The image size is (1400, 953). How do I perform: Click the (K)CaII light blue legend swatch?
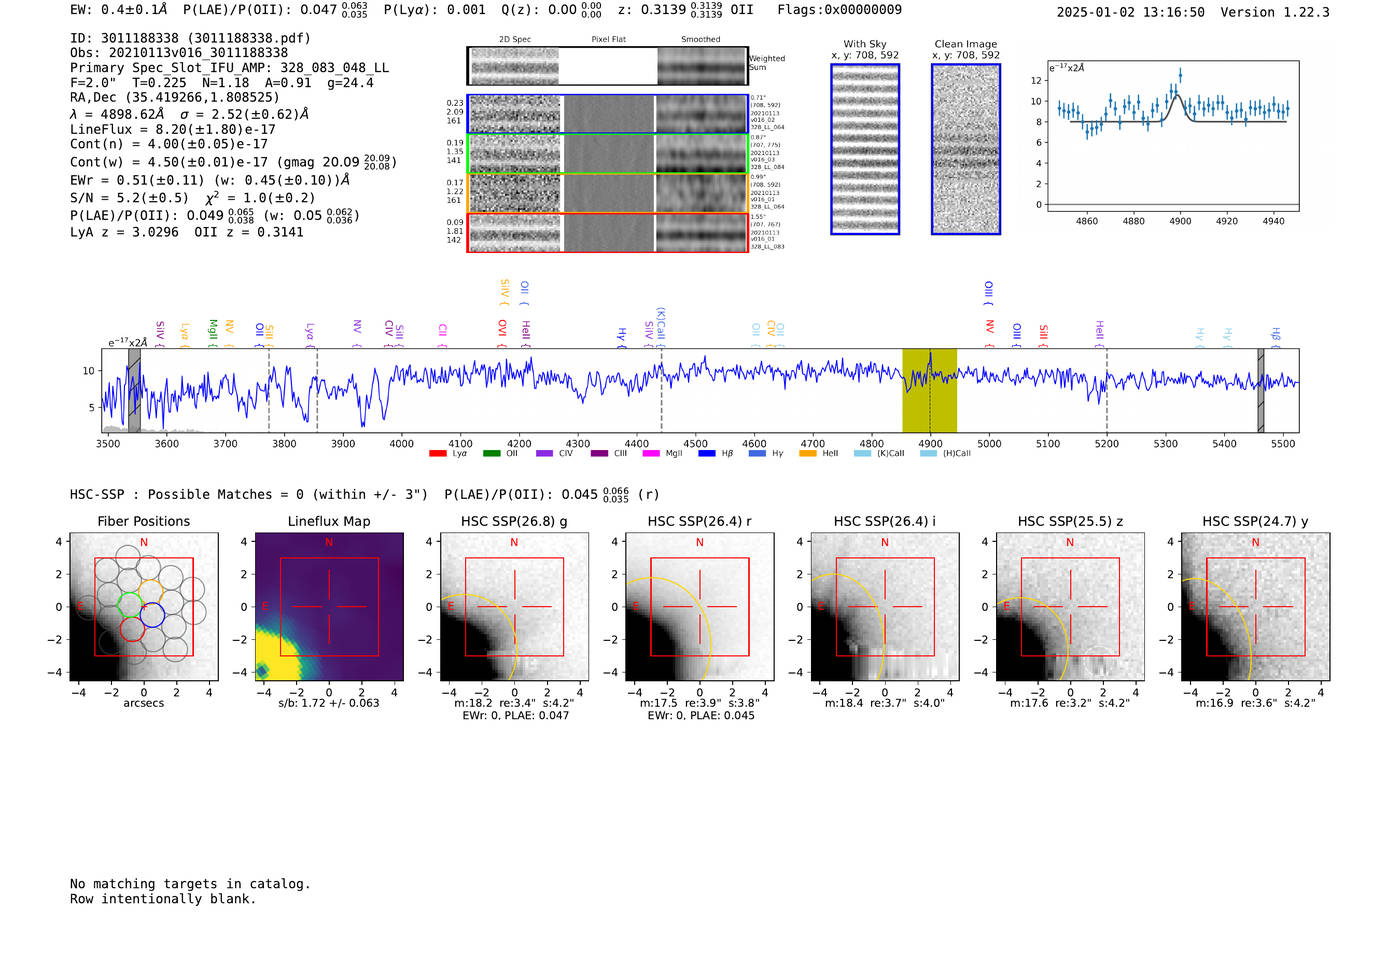[862, 453]
